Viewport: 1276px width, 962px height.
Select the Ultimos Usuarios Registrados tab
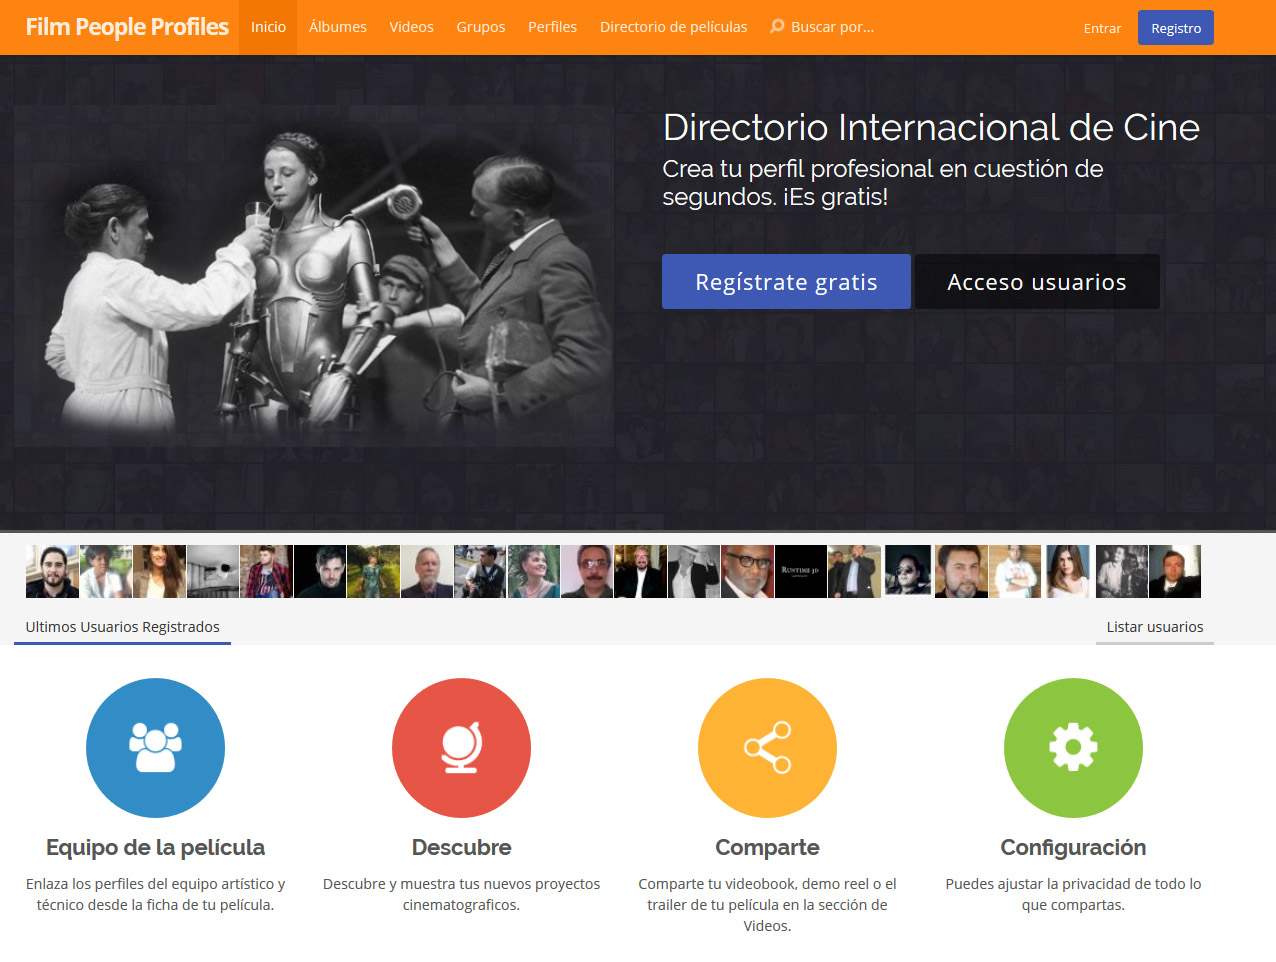122,627
